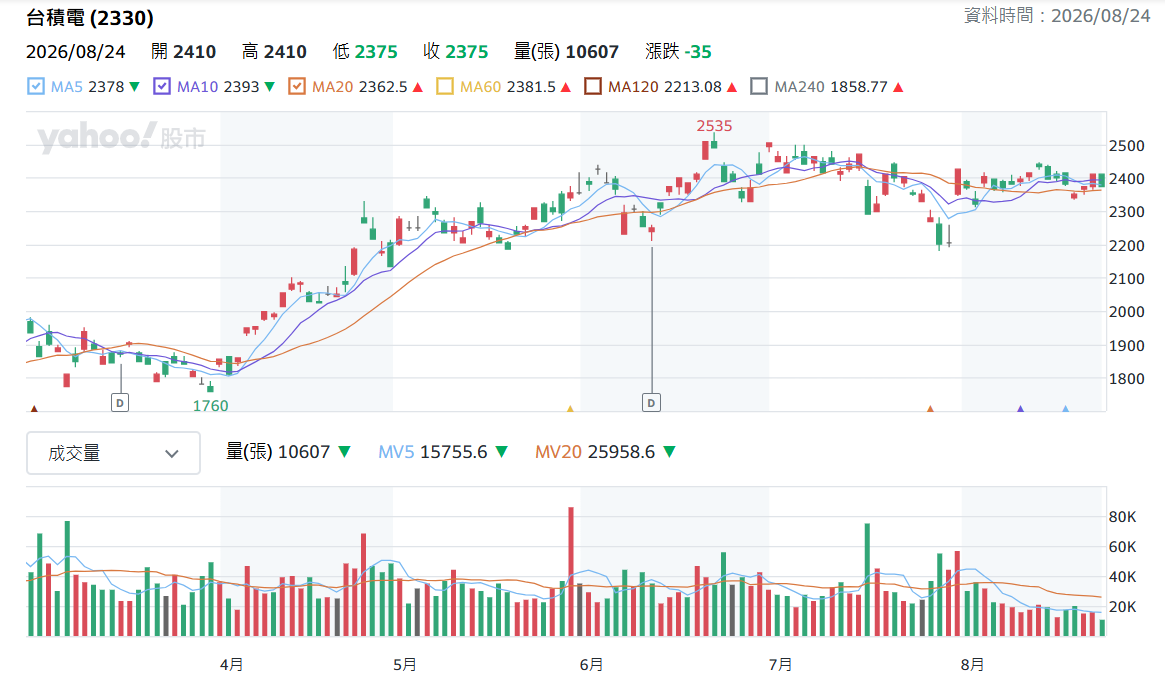Click the 漲跌 -35 change value

[x=678, y=51]
